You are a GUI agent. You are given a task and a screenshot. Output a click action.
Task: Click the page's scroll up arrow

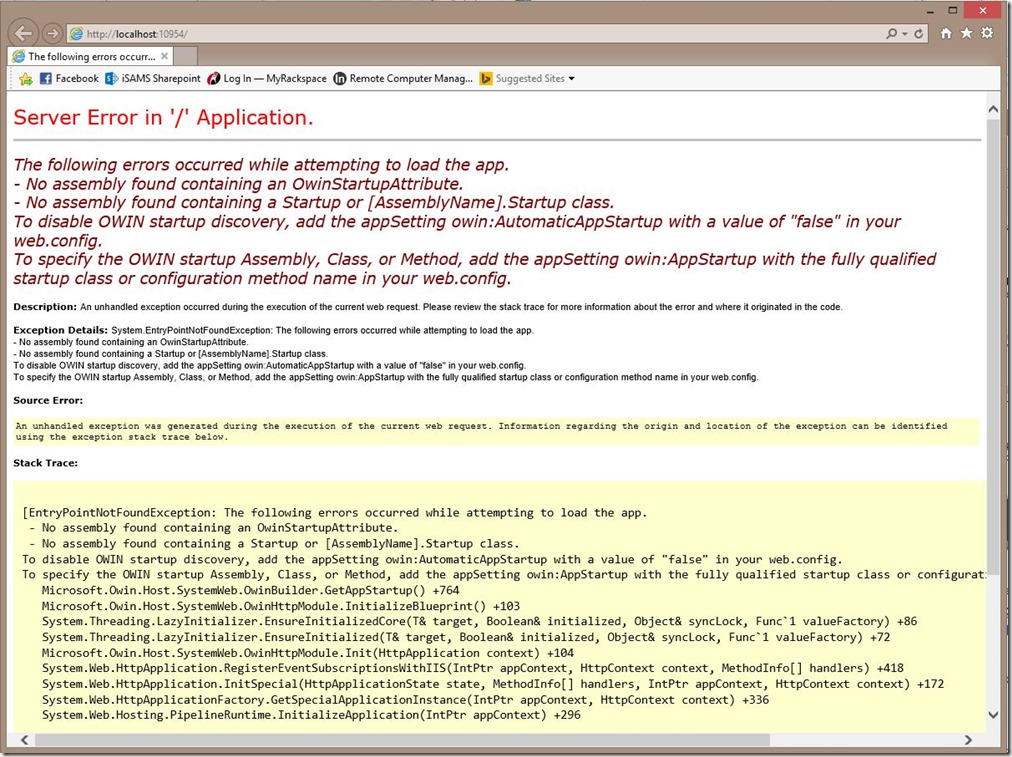pyautogui.click(x=993, y=109)
